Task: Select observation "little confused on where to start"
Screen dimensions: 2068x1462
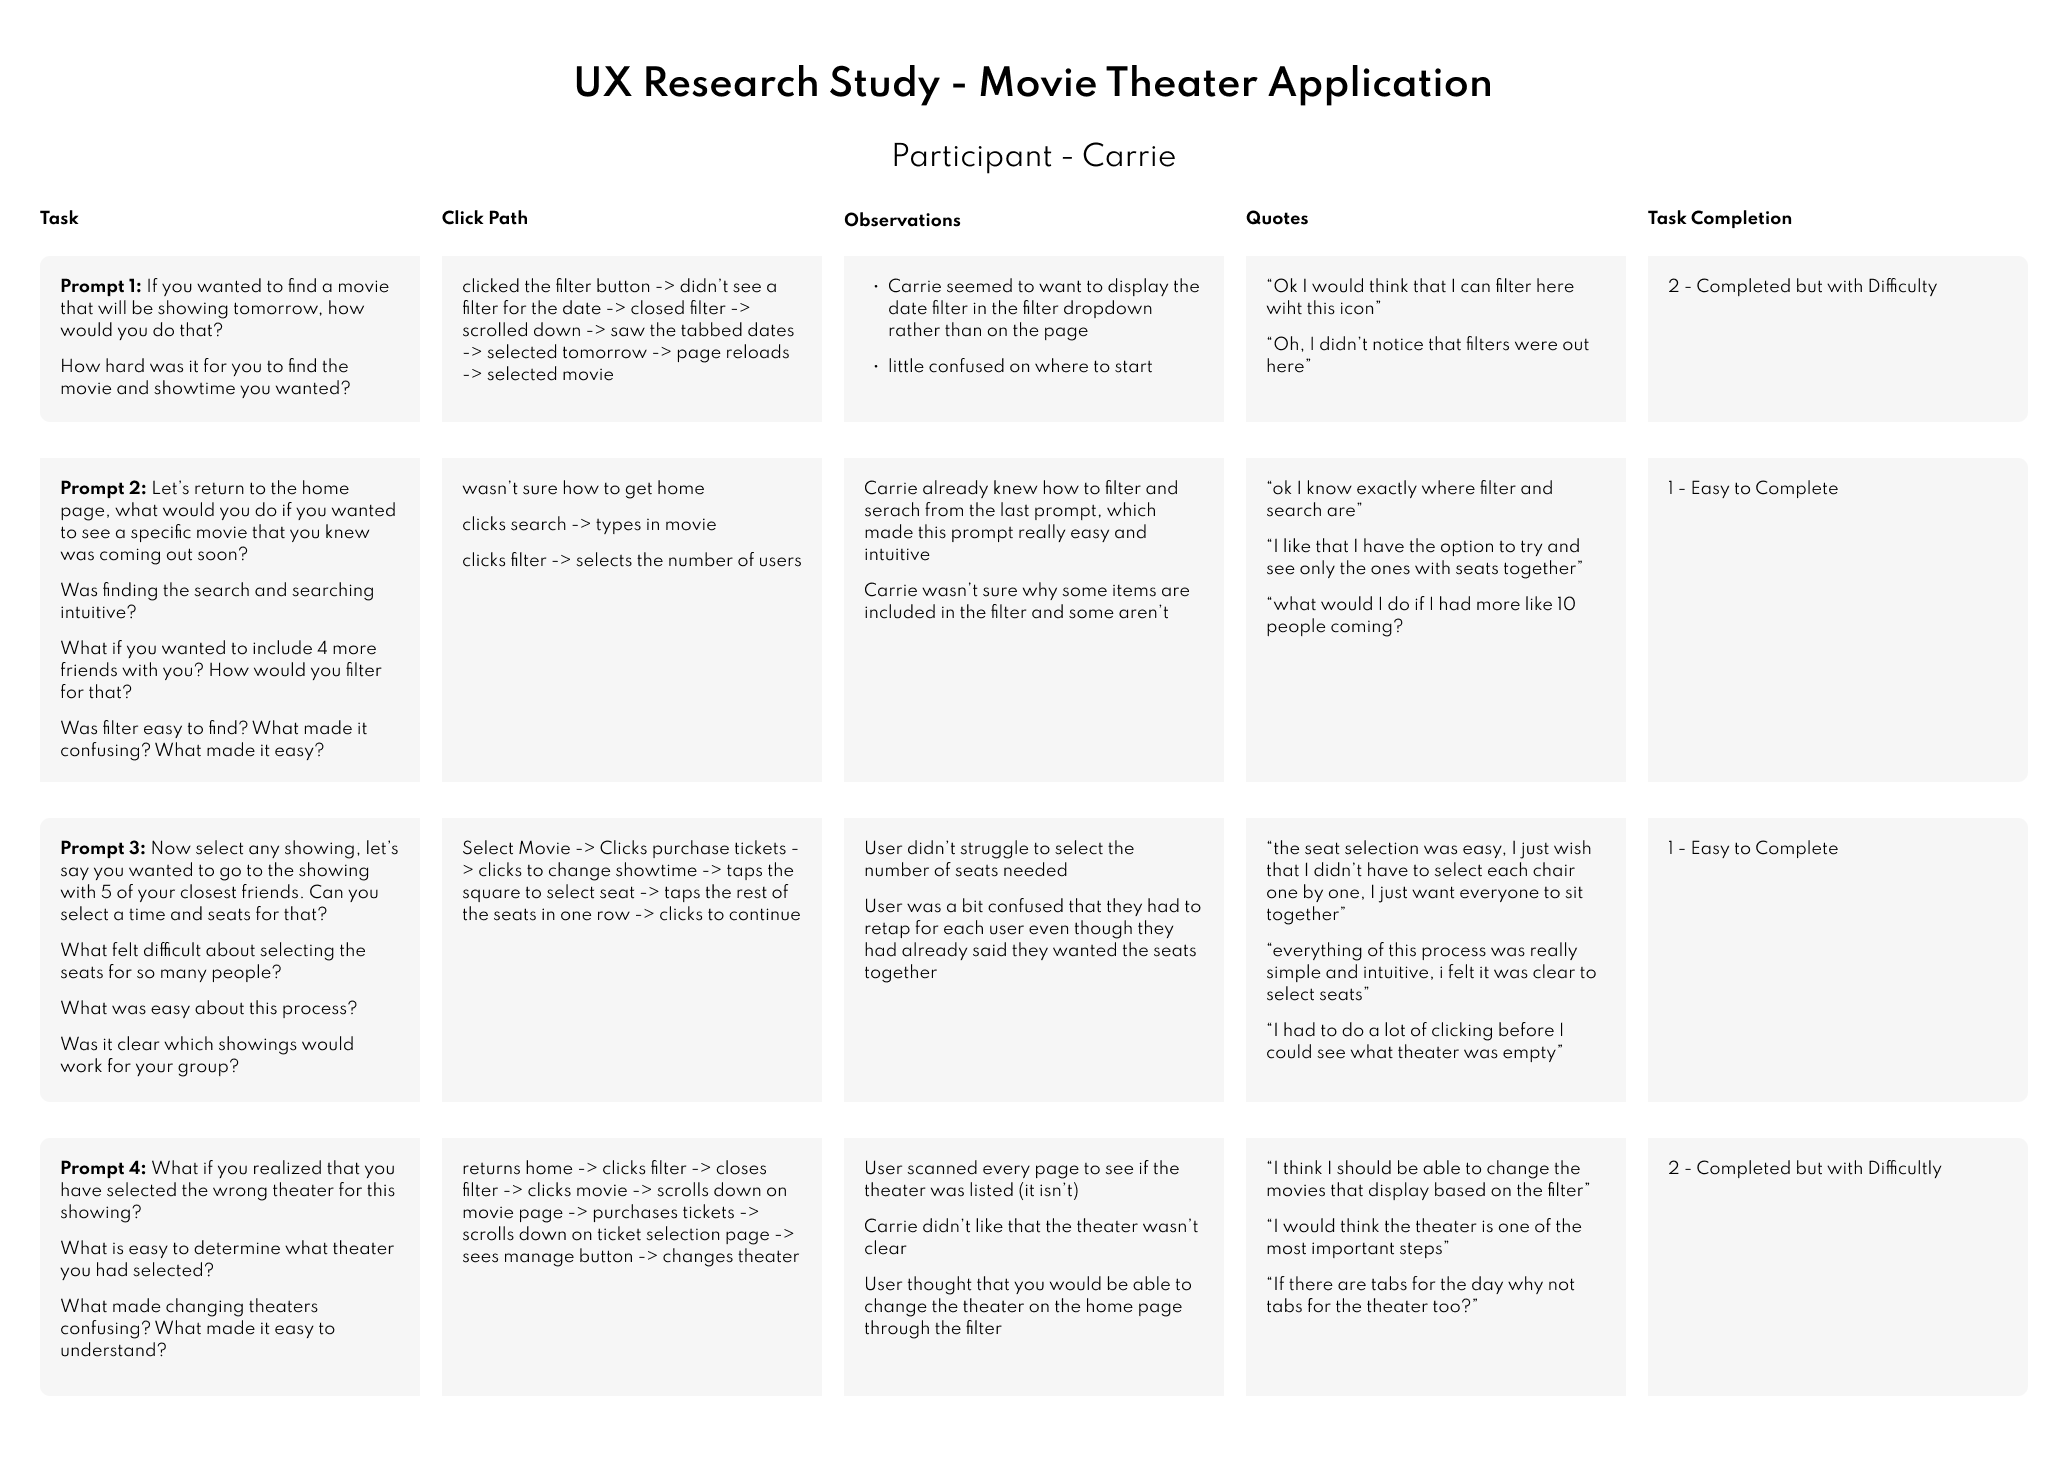Action: pos(1019,366)
